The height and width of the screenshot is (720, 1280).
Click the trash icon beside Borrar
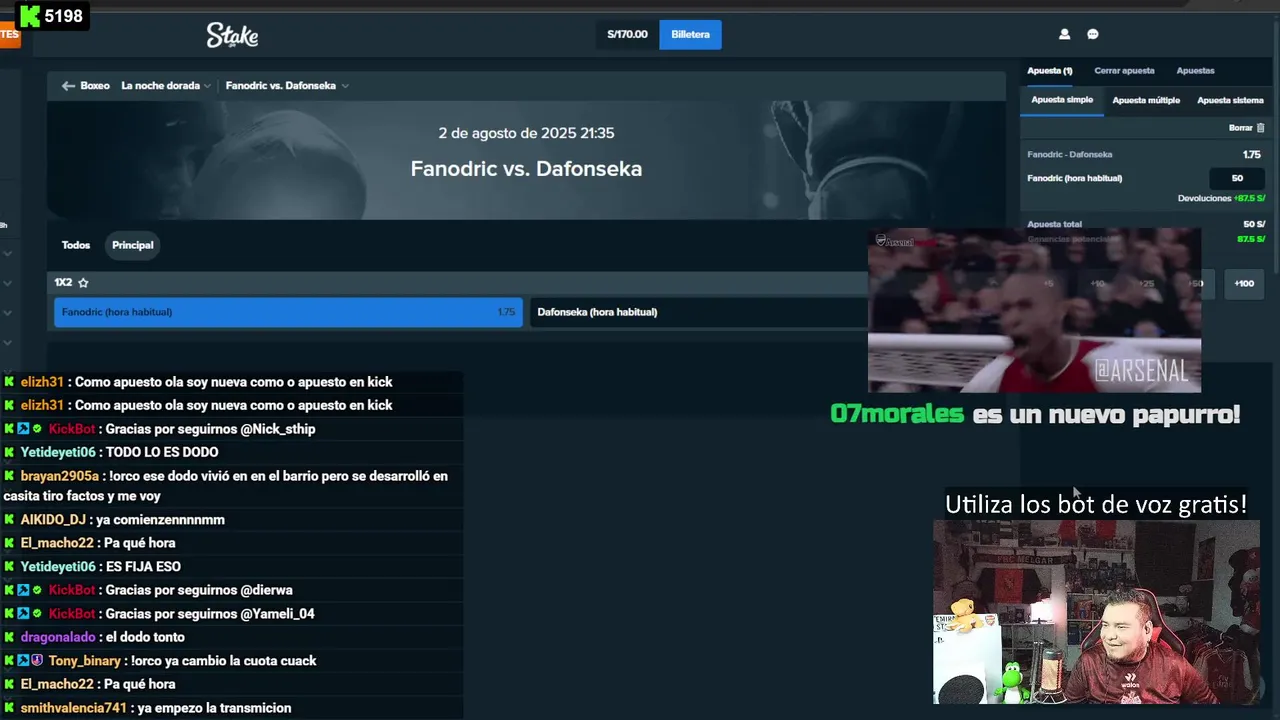point(1260,128)
